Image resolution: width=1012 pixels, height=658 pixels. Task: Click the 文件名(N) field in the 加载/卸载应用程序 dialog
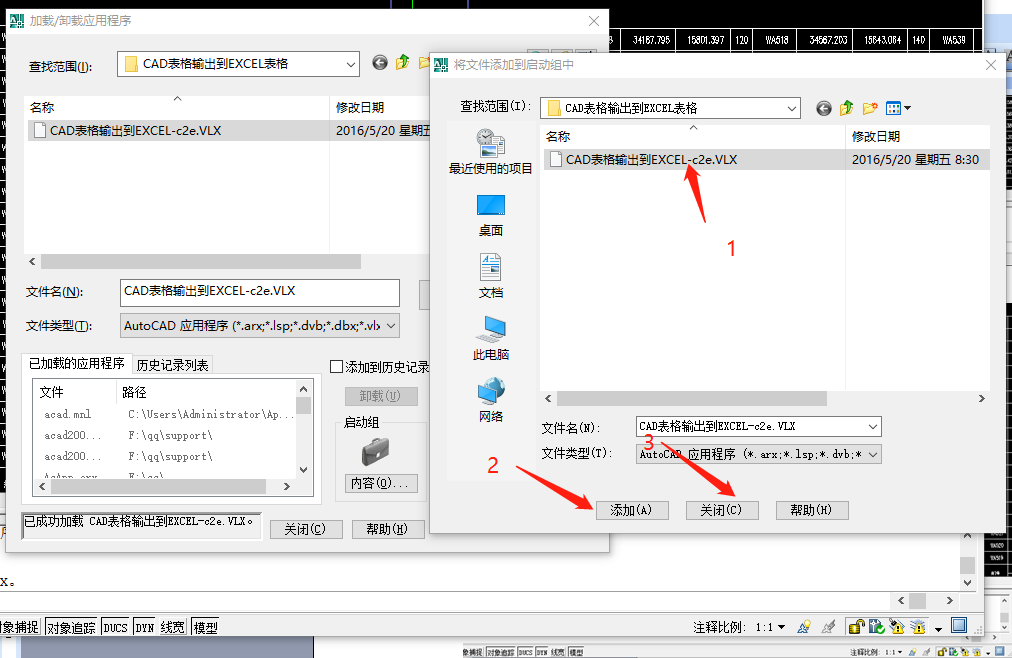260,292
